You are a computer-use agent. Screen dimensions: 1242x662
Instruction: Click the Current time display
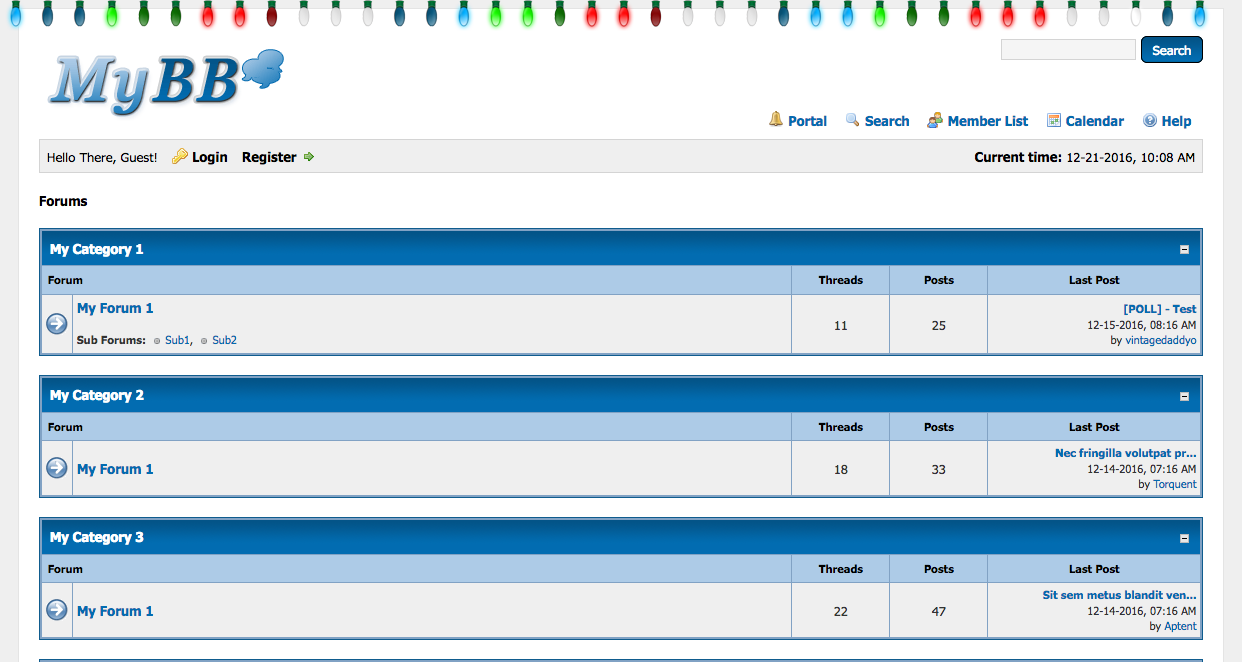tap(1084, 157)
